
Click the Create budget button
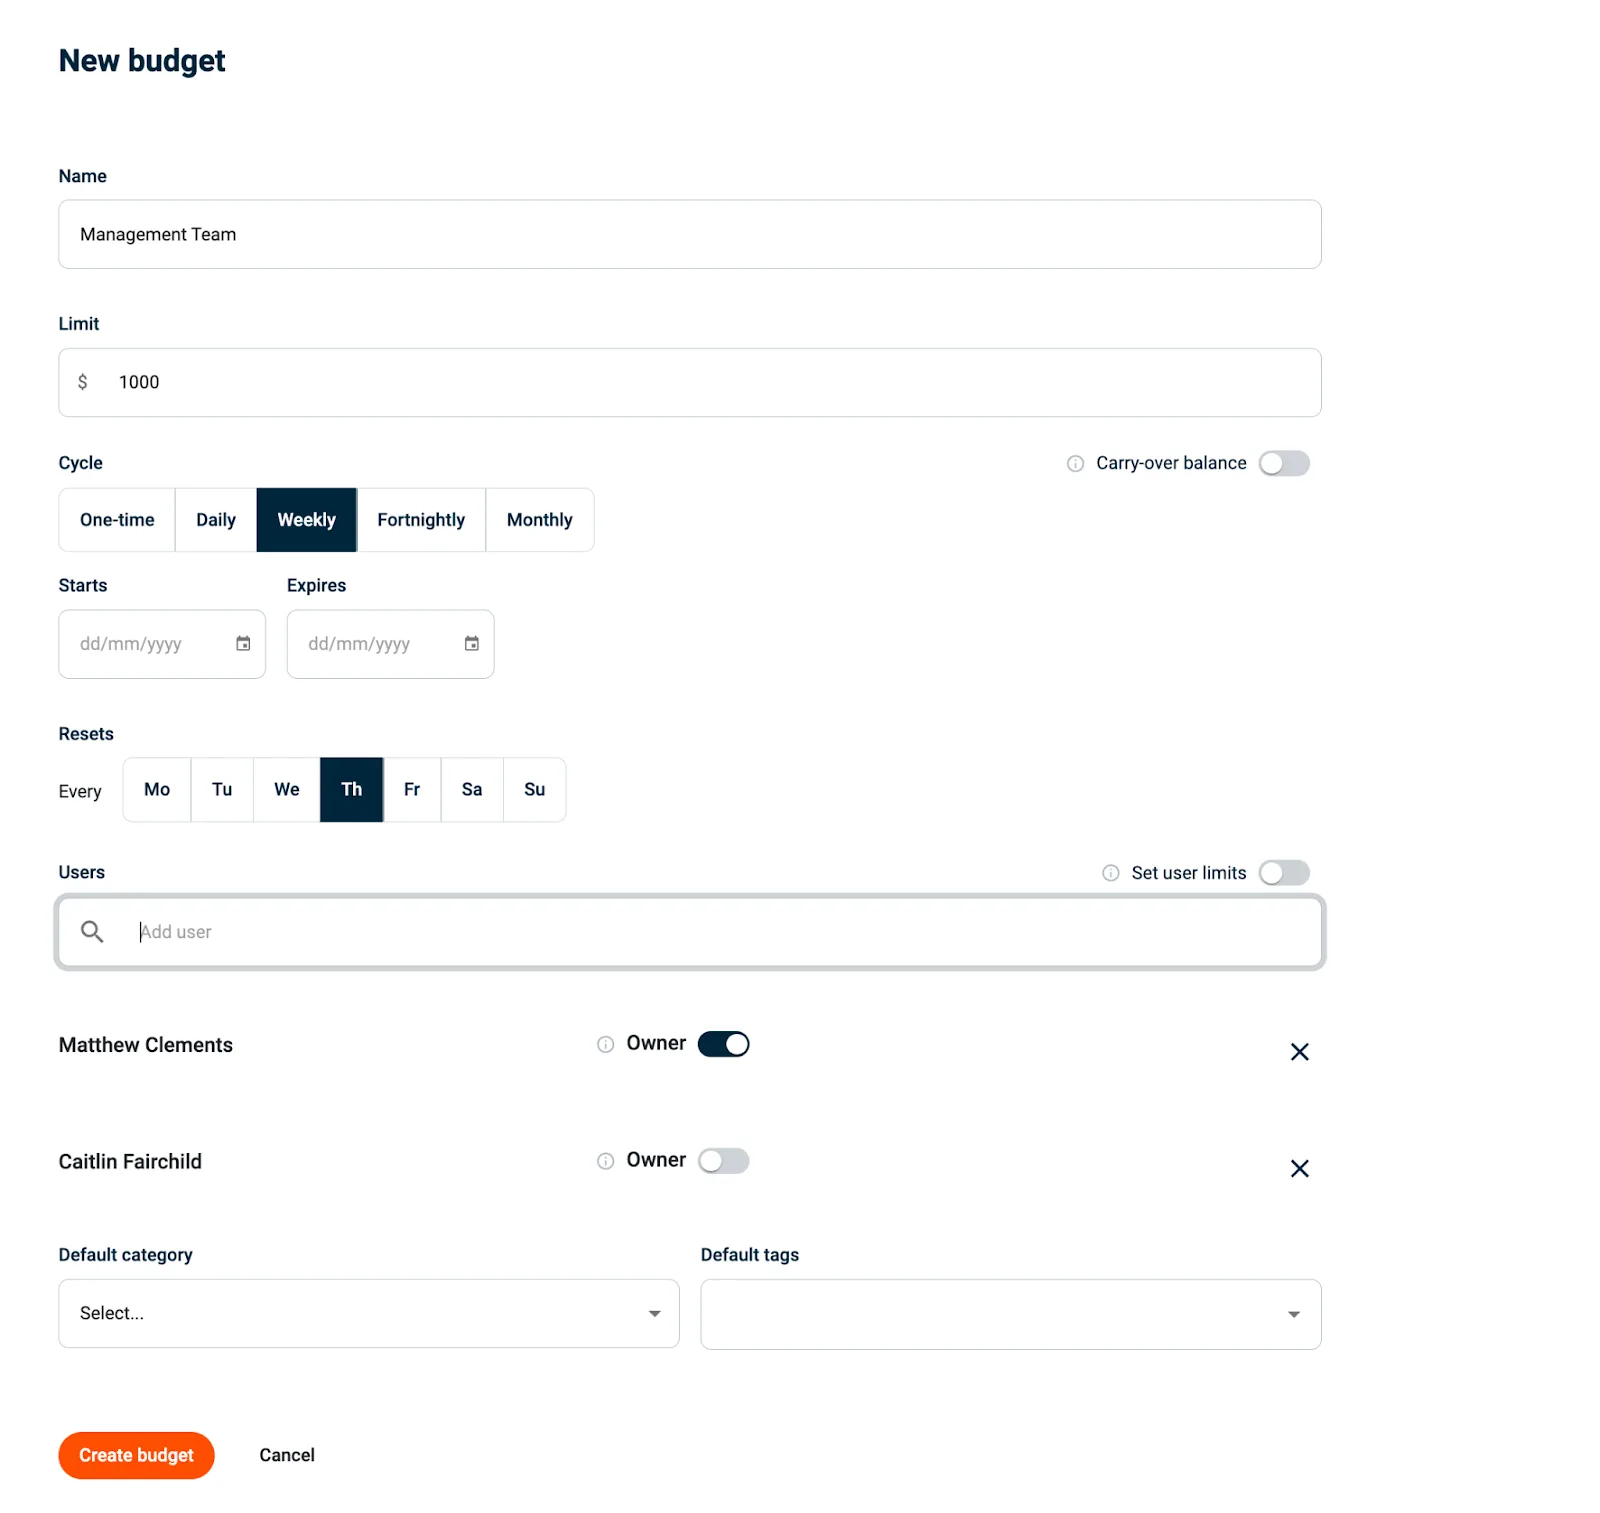[x=136, y=1455]
